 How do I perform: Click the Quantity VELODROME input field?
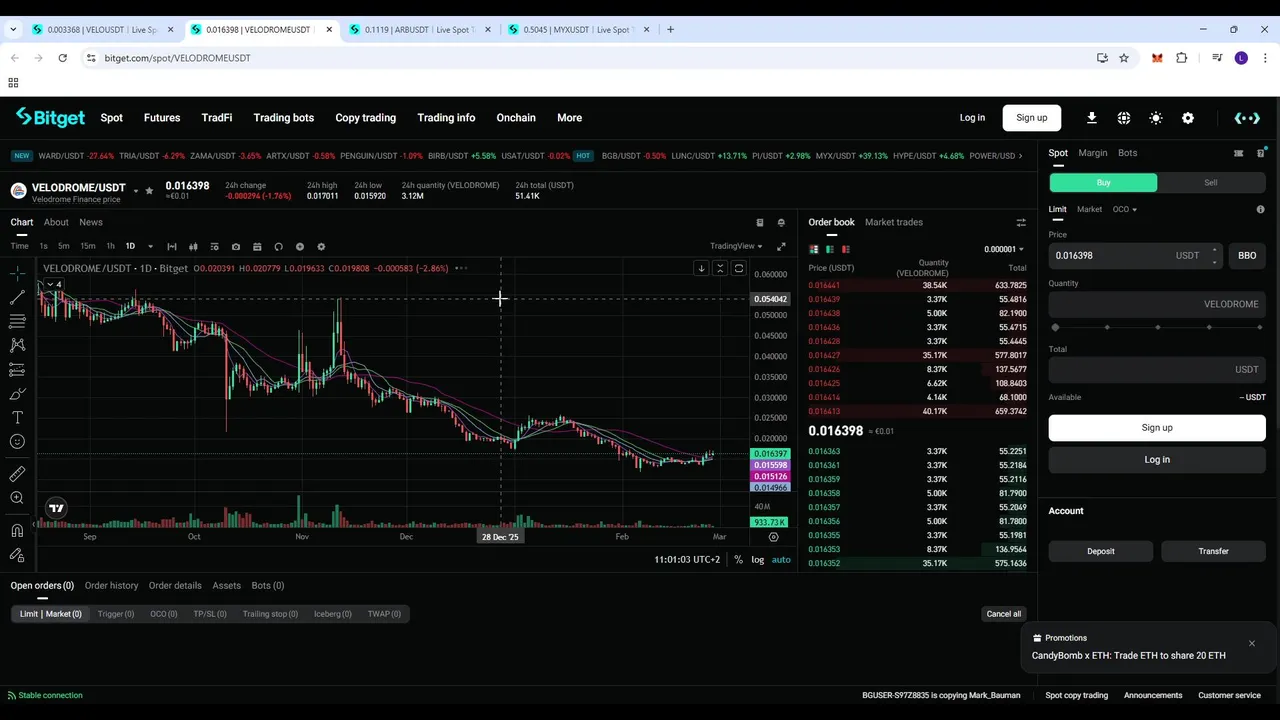coord(1157,304)
